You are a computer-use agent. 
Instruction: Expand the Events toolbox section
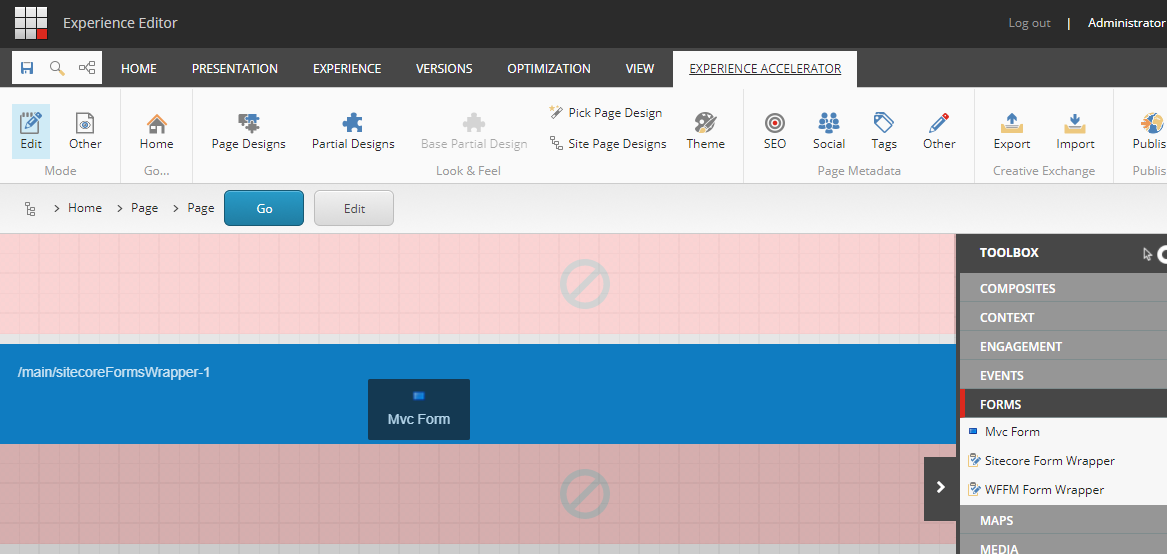coord(1064,375)
